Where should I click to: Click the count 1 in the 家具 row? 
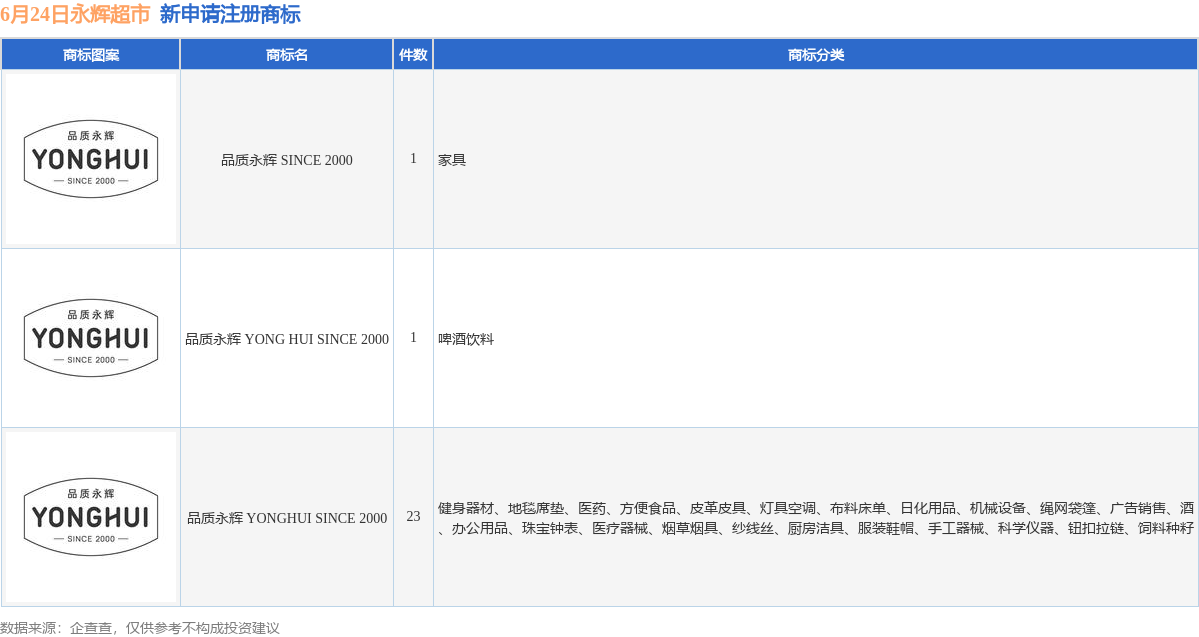pos(413,158)
